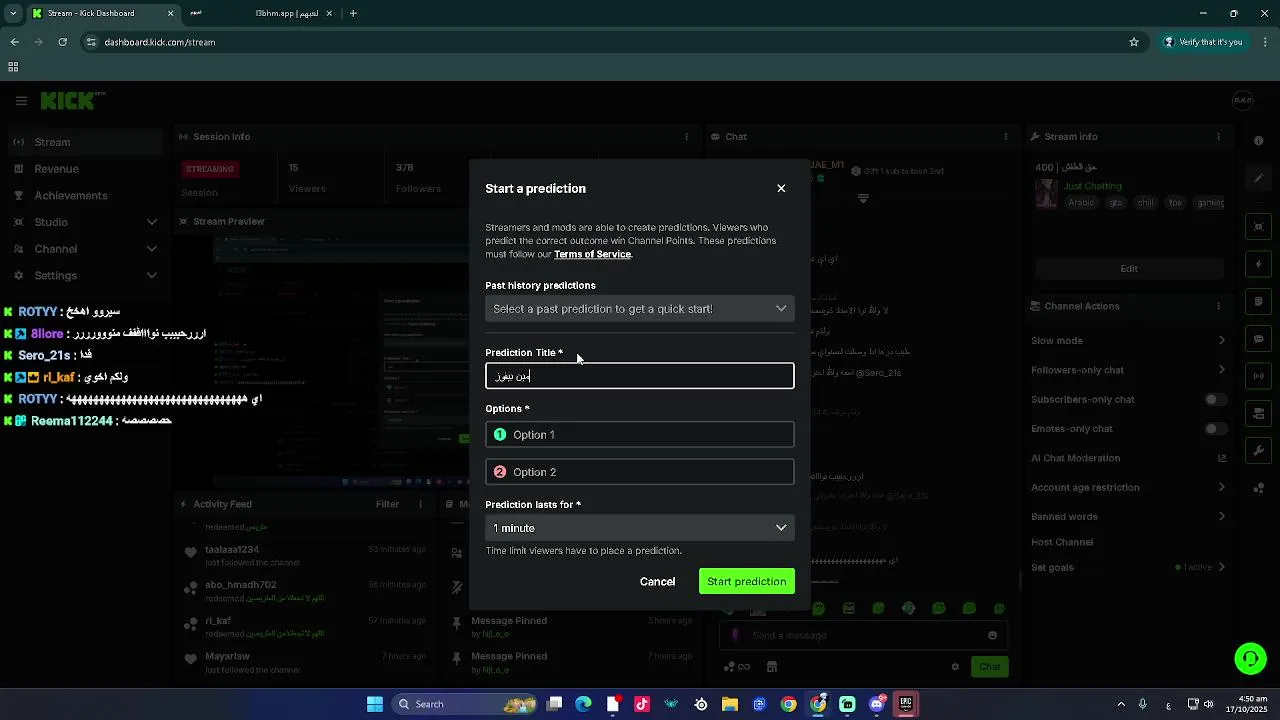The height and width of the screenshot is (720, 1280).
Task: Click the Option 1 input field
Action: [640, 435]
